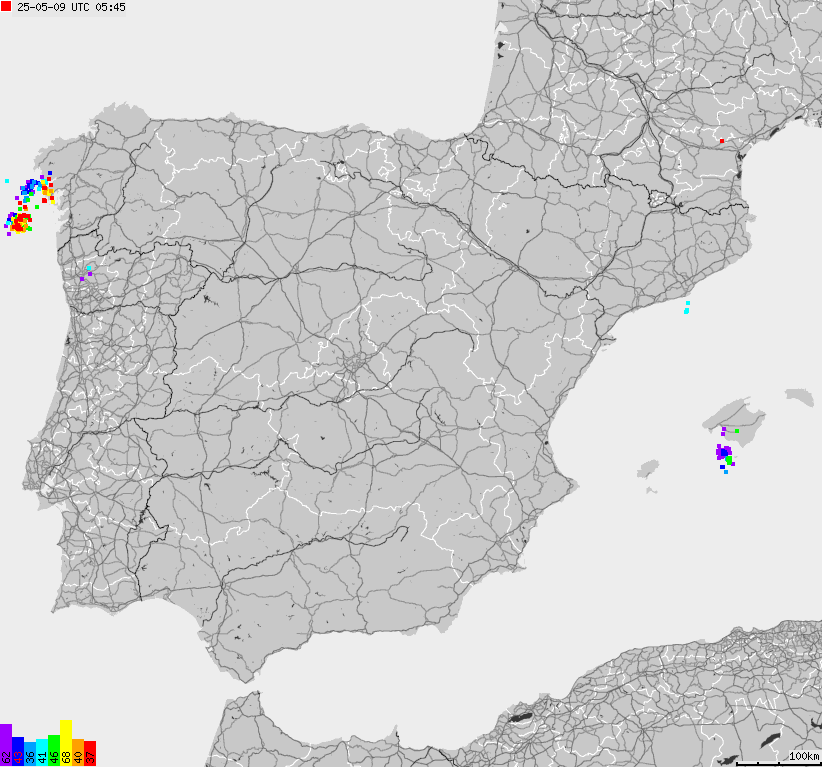The height and width of the screenshot is (767, 822).
Task: Click the lone red strike marker in southern France
Action: pyautogui.click(x=722, y=141)
